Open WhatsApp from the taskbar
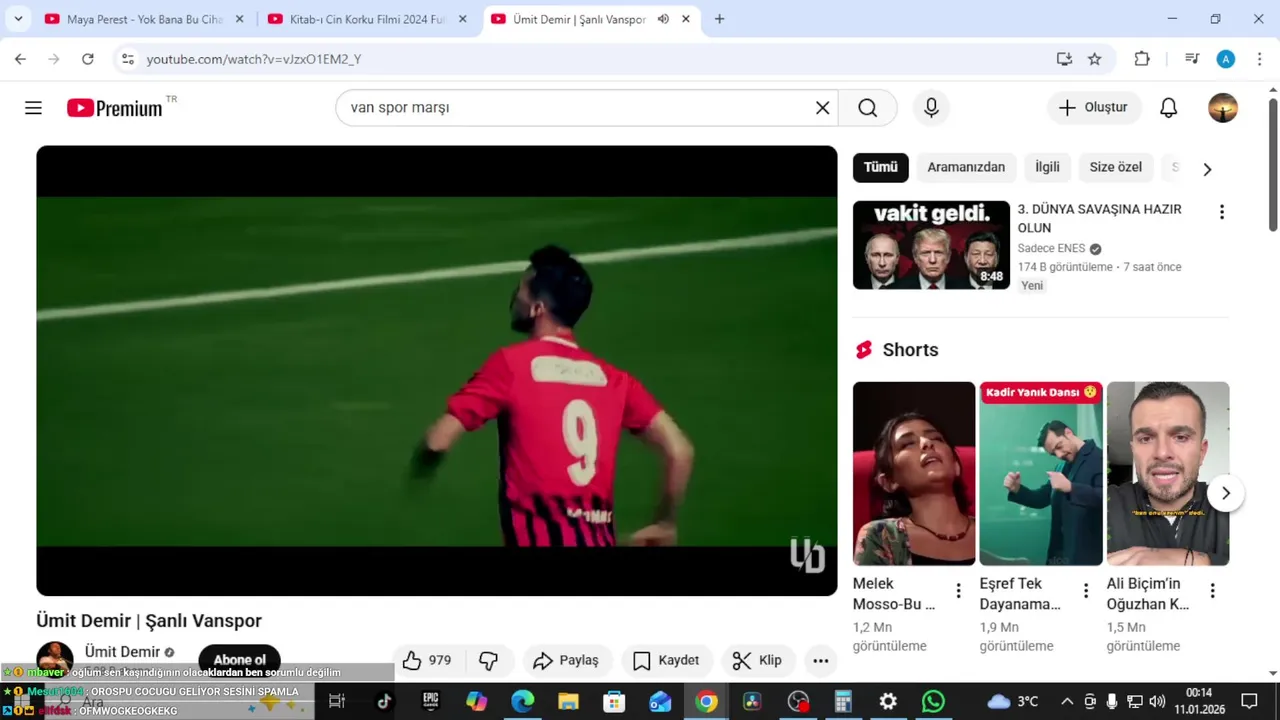Screen dimensions: 1280x720 (x=933, y=701)
